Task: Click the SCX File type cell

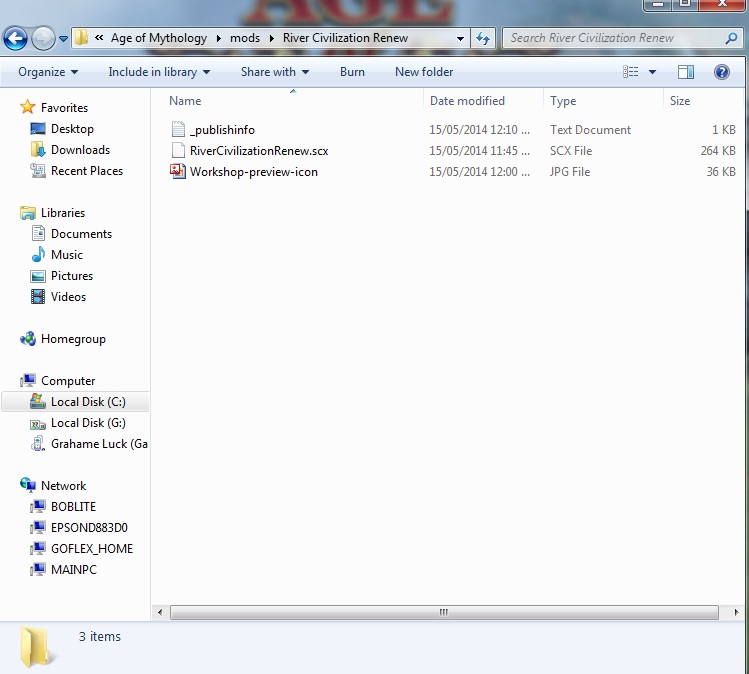Action: 571,151
